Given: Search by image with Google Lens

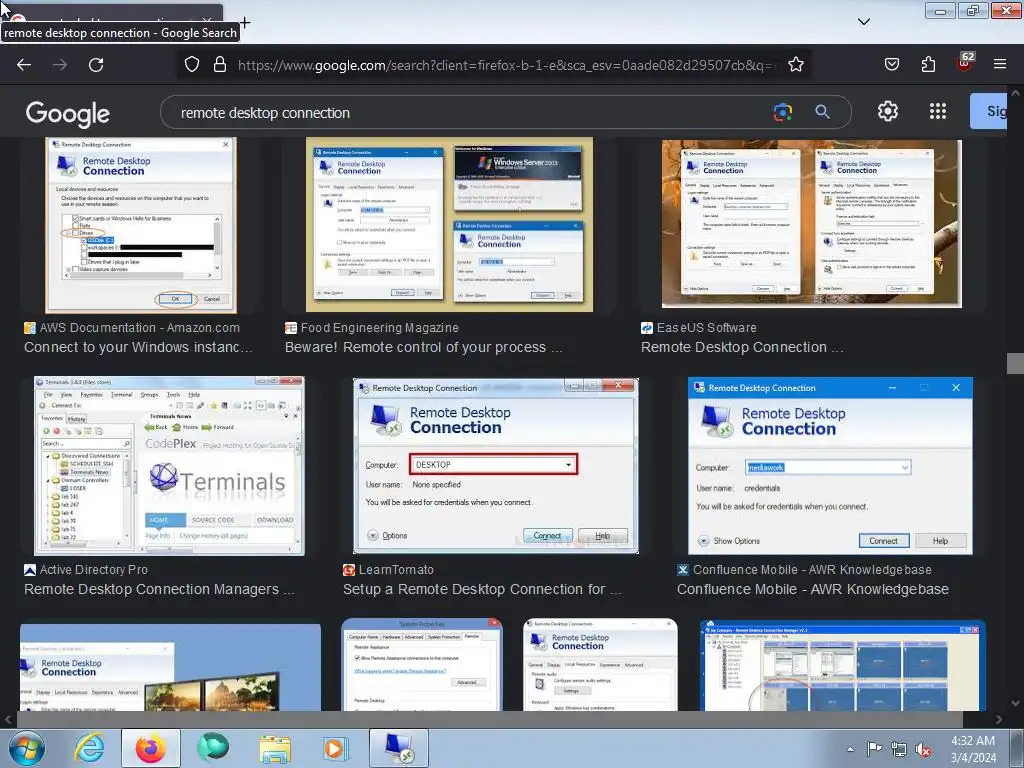Looking at the screenshot, I should 782,112.
